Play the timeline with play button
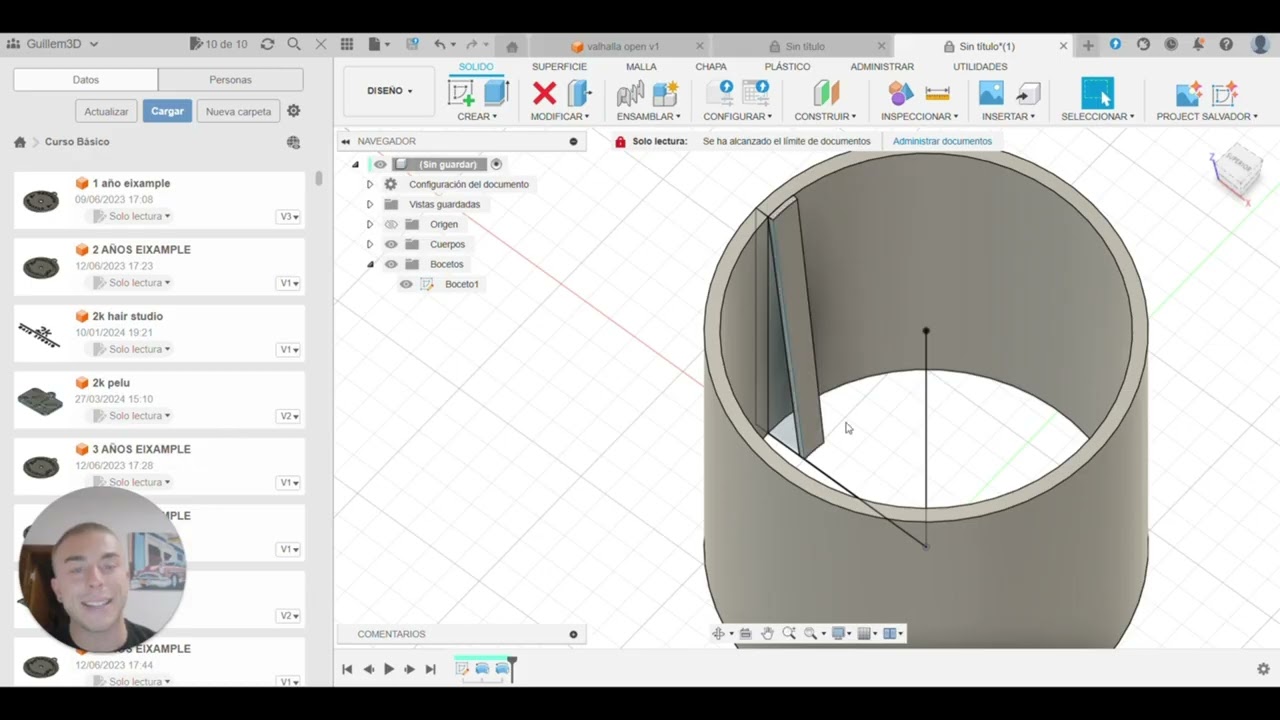 389,669
